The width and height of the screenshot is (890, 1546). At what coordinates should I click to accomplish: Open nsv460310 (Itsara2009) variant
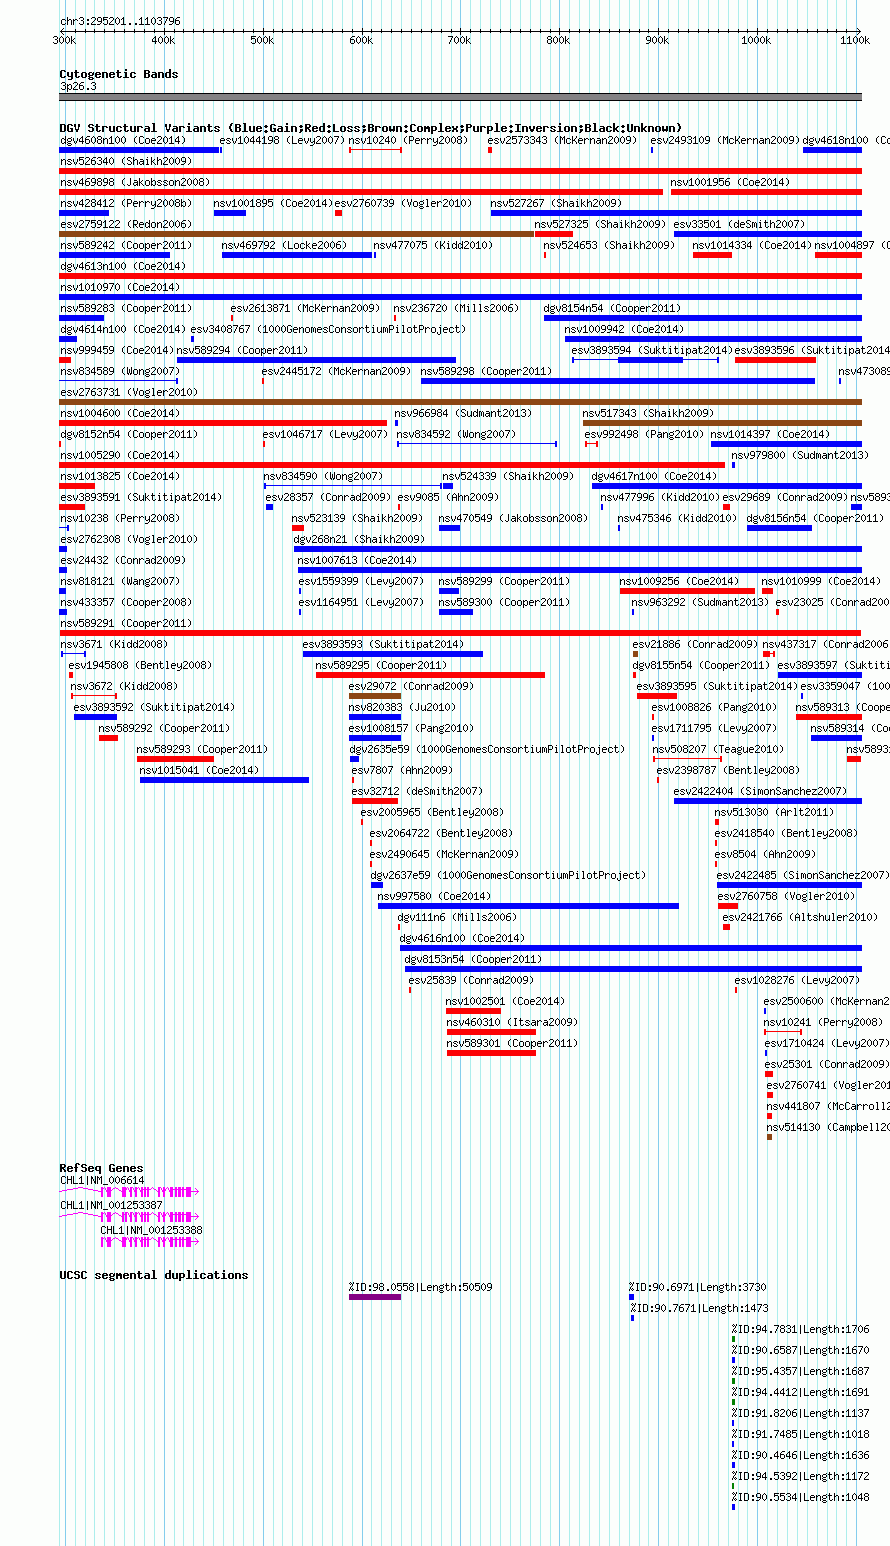(x=511, y=1022)
